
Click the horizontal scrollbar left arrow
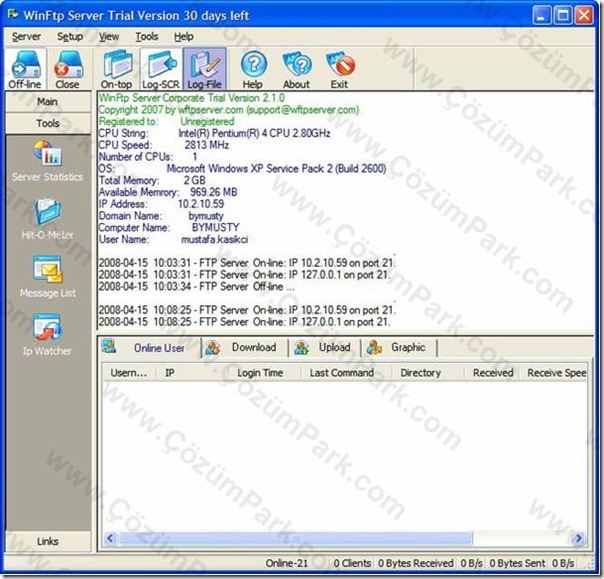pyautogui.click(x=110, y=538)
